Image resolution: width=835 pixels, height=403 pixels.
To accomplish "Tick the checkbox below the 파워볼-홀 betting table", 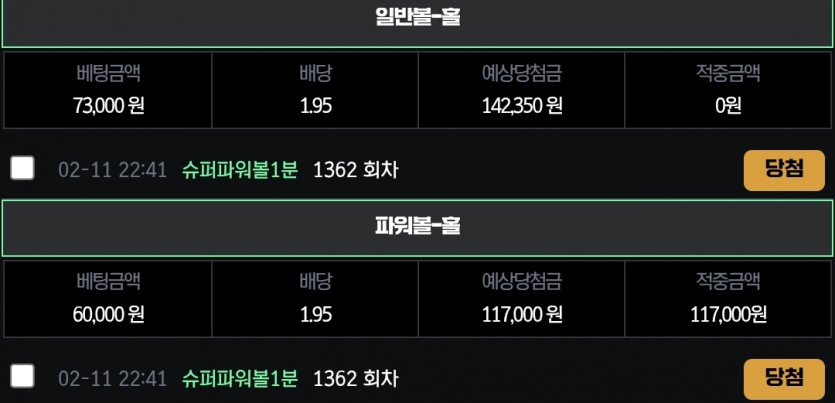I will click(x=22, y=377).
